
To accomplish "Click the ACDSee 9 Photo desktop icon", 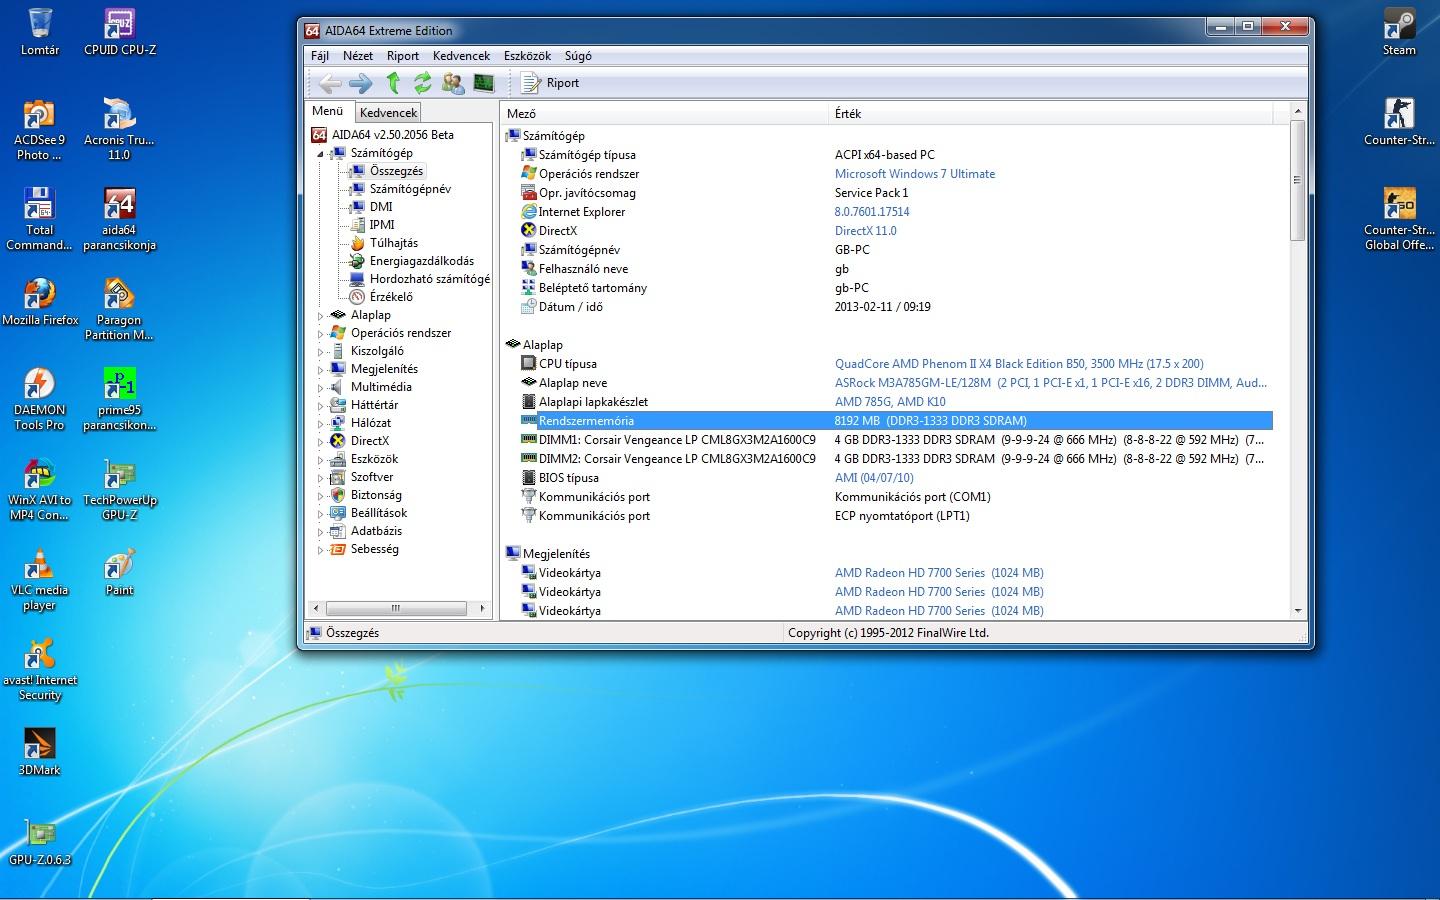I will [40, 129].
